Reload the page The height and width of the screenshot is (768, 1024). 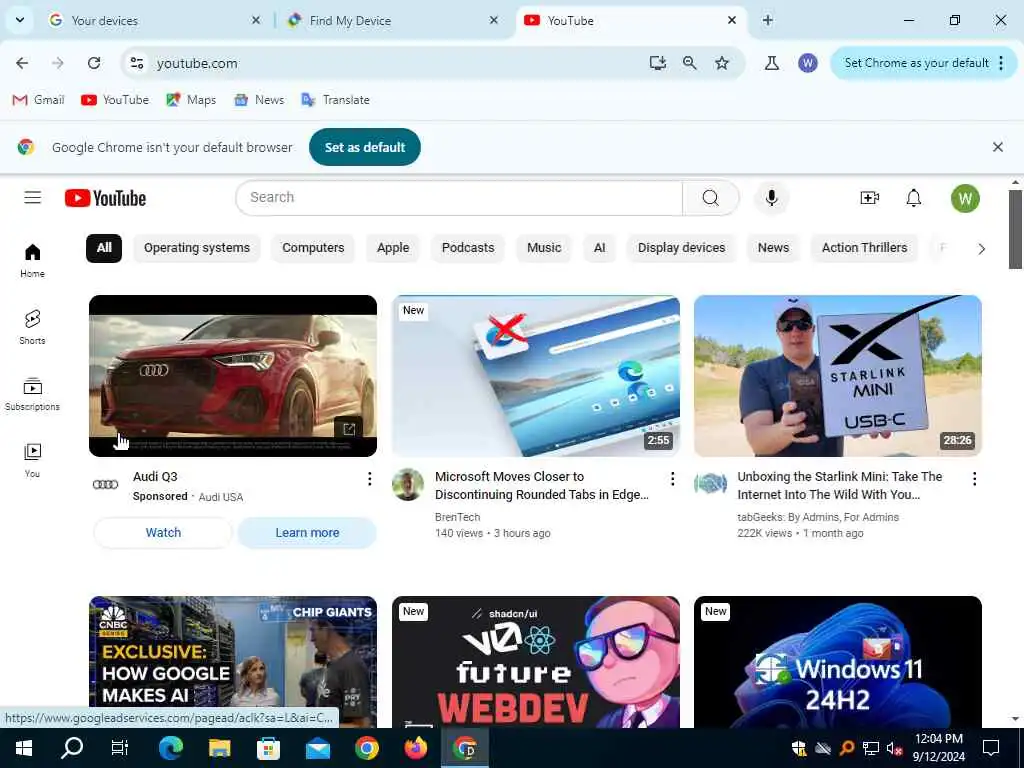[94, 63]
